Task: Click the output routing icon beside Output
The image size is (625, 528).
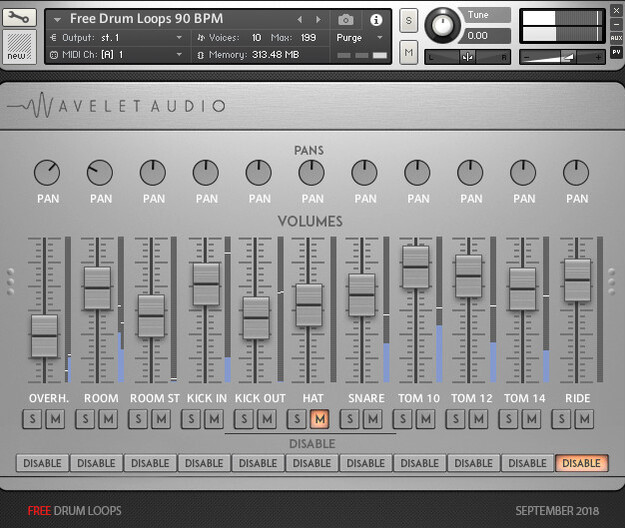Action: 53,38
